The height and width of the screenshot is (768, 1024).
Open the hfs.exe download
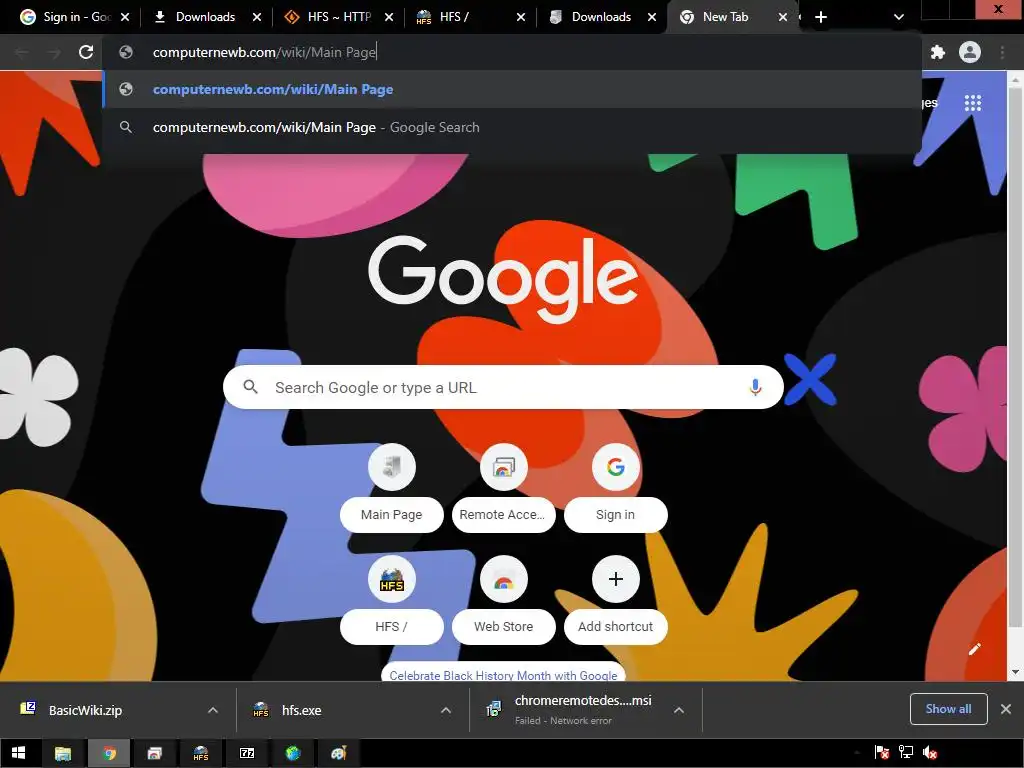[x=301, y=710]
